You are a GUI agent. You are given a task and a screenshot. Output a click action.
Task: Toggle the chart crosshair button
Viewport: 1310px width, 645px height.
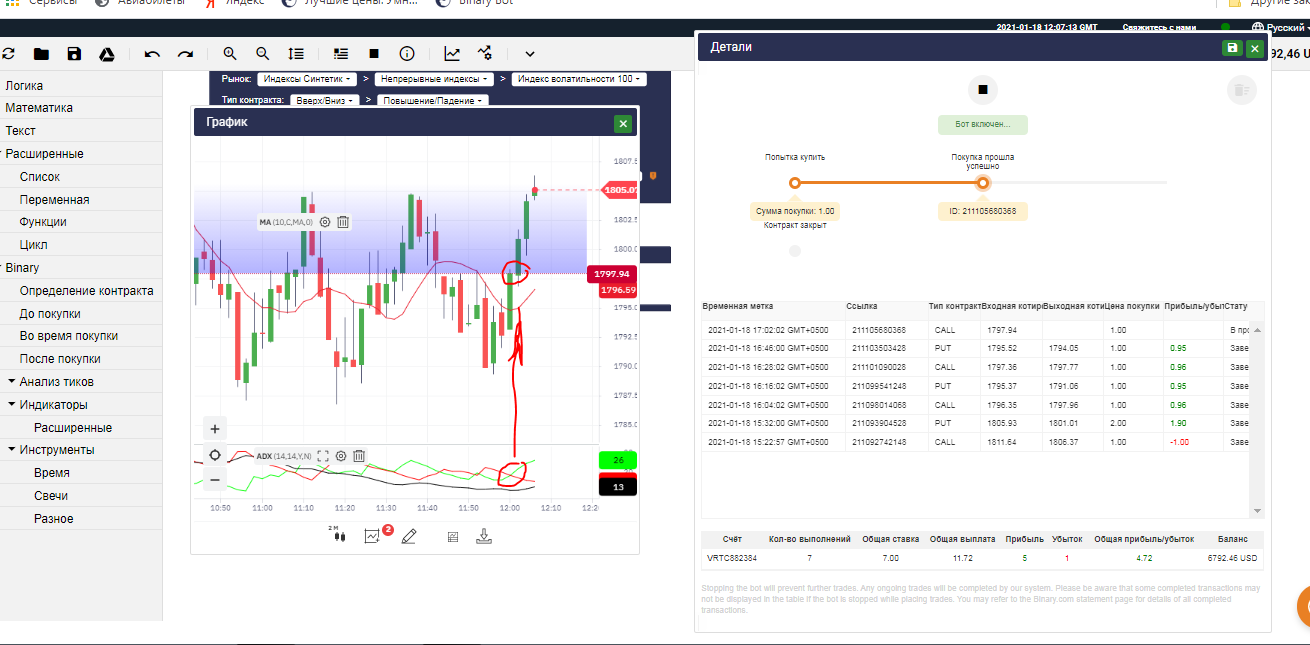point(214,455)
